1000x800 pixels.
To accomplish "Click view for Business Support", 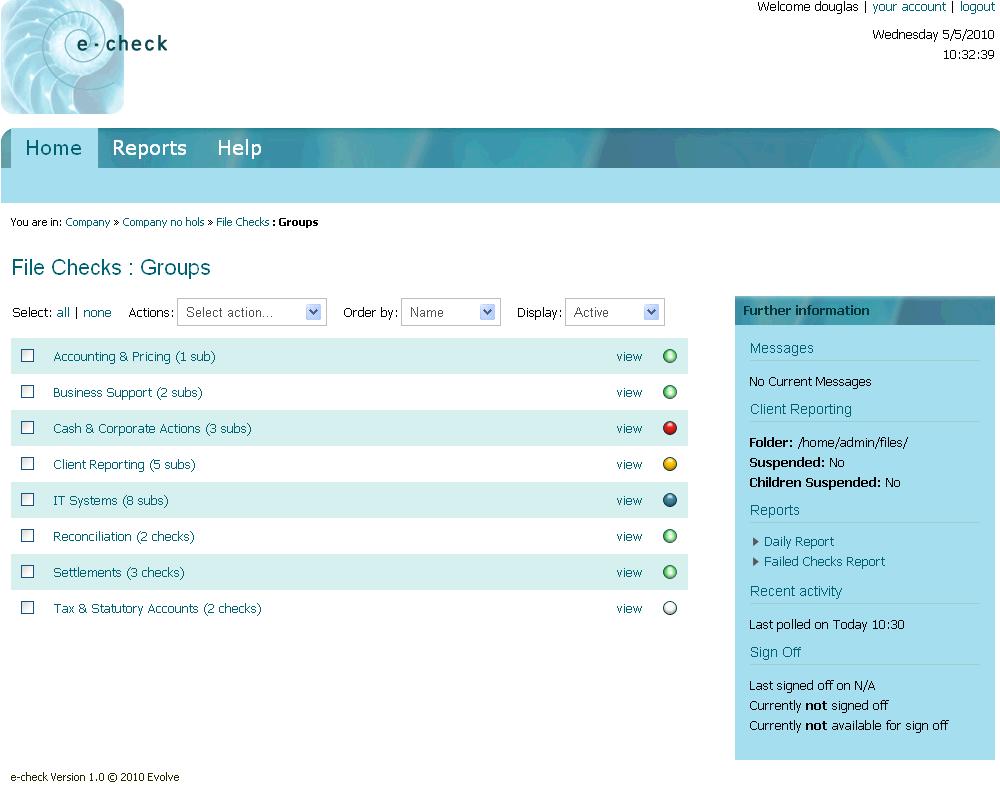I will point(629,392).
